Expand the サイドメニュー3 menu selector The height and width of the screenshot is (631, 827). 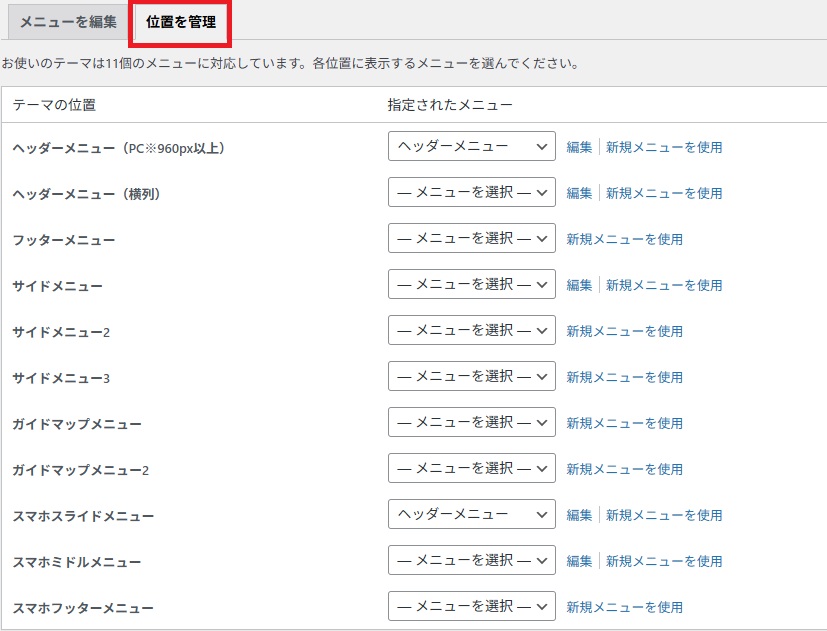[472, 376]
